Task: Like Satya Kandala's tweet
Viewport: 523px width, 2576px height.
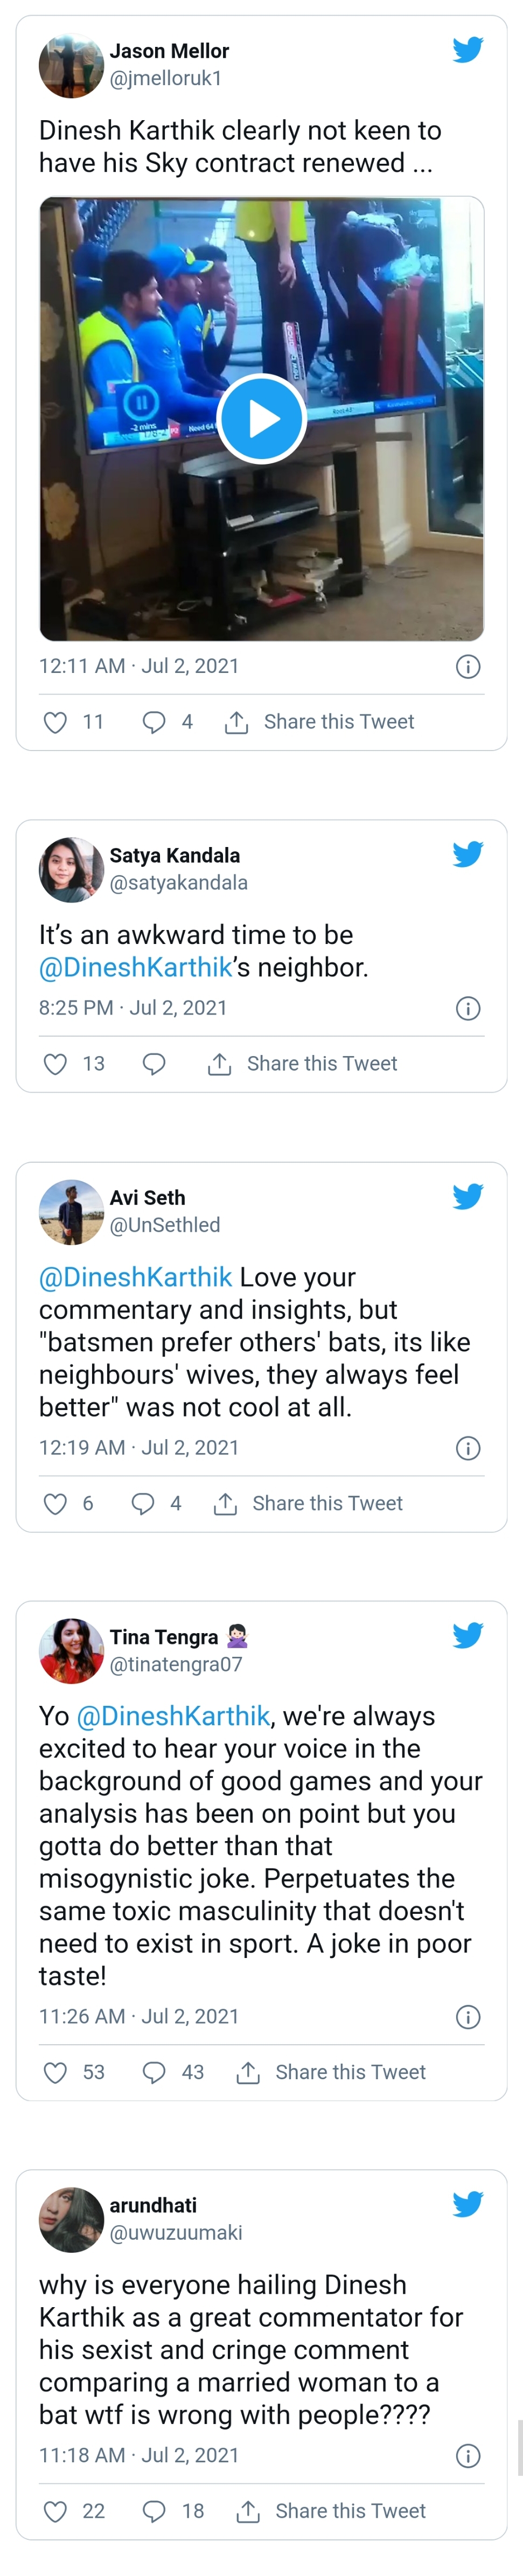Action: [56, 1064]
